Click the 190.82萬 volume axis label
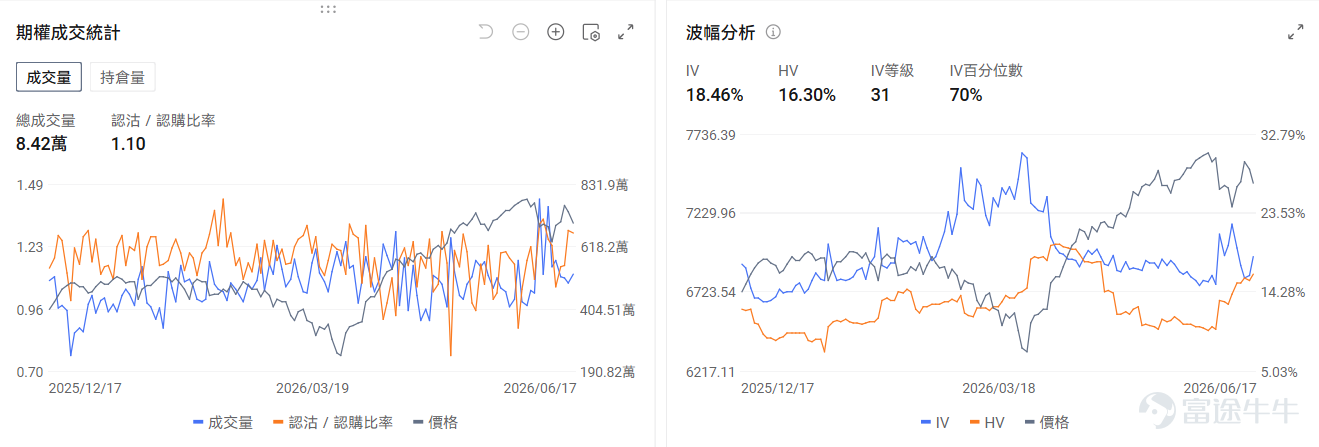The height and width of the screenshot is (447, 1319). tap(608, 372)
